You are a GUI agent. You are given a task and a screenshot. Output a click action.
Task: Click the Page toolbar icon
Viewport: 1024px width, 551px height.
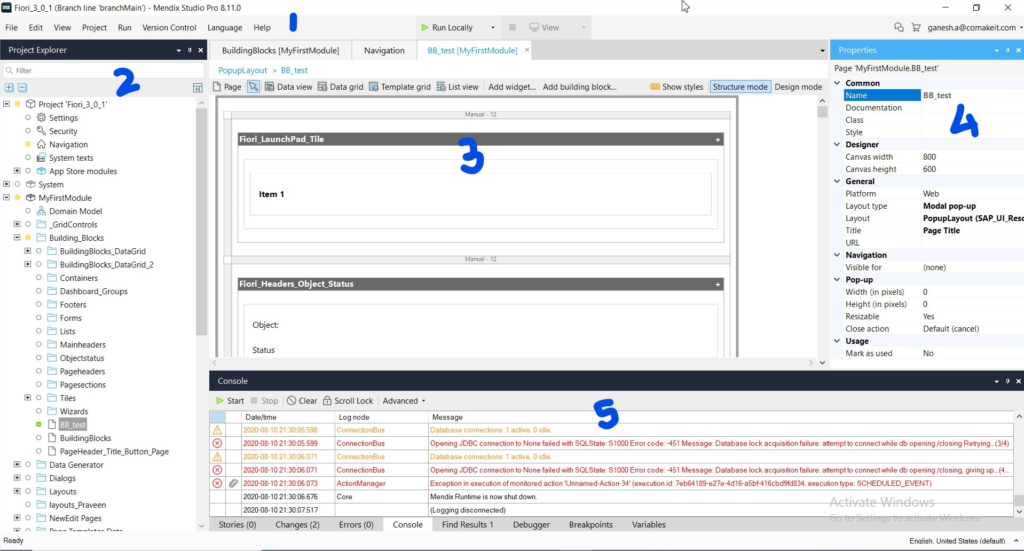pos(217,87)
